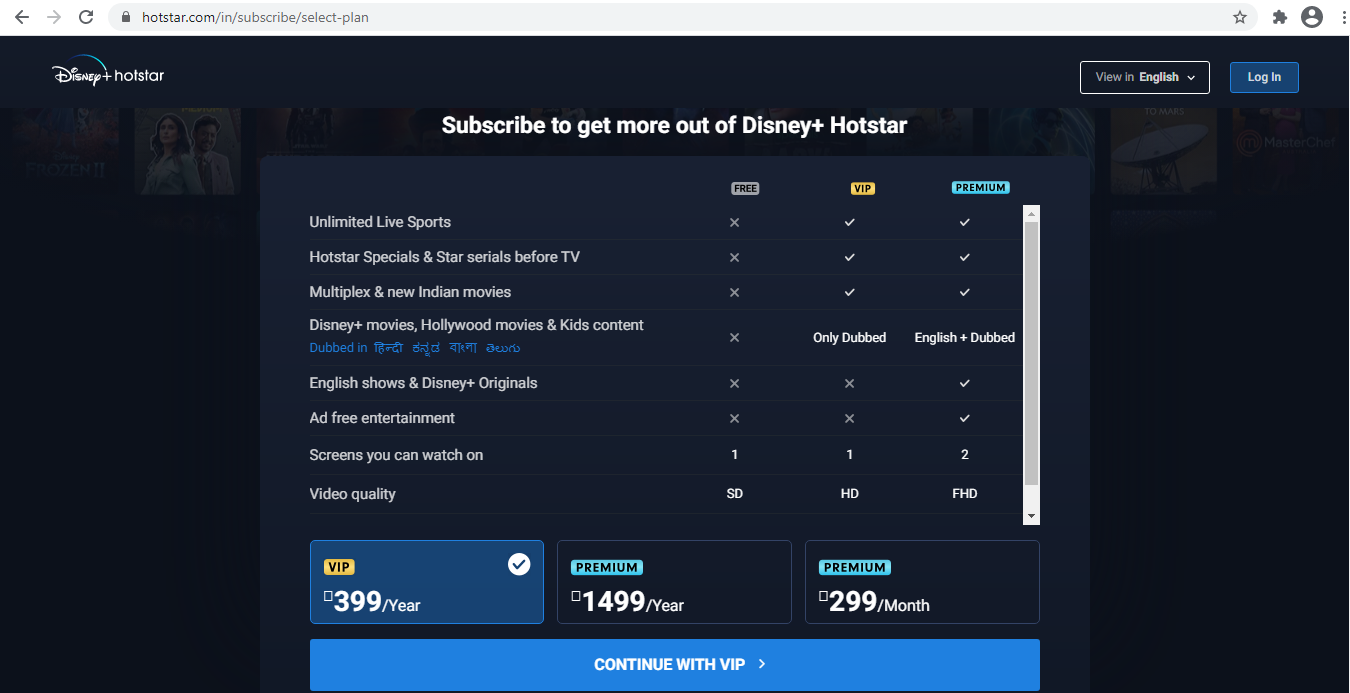View site information via the lock icon
The image size is (1350, 693).
[125, 17]
